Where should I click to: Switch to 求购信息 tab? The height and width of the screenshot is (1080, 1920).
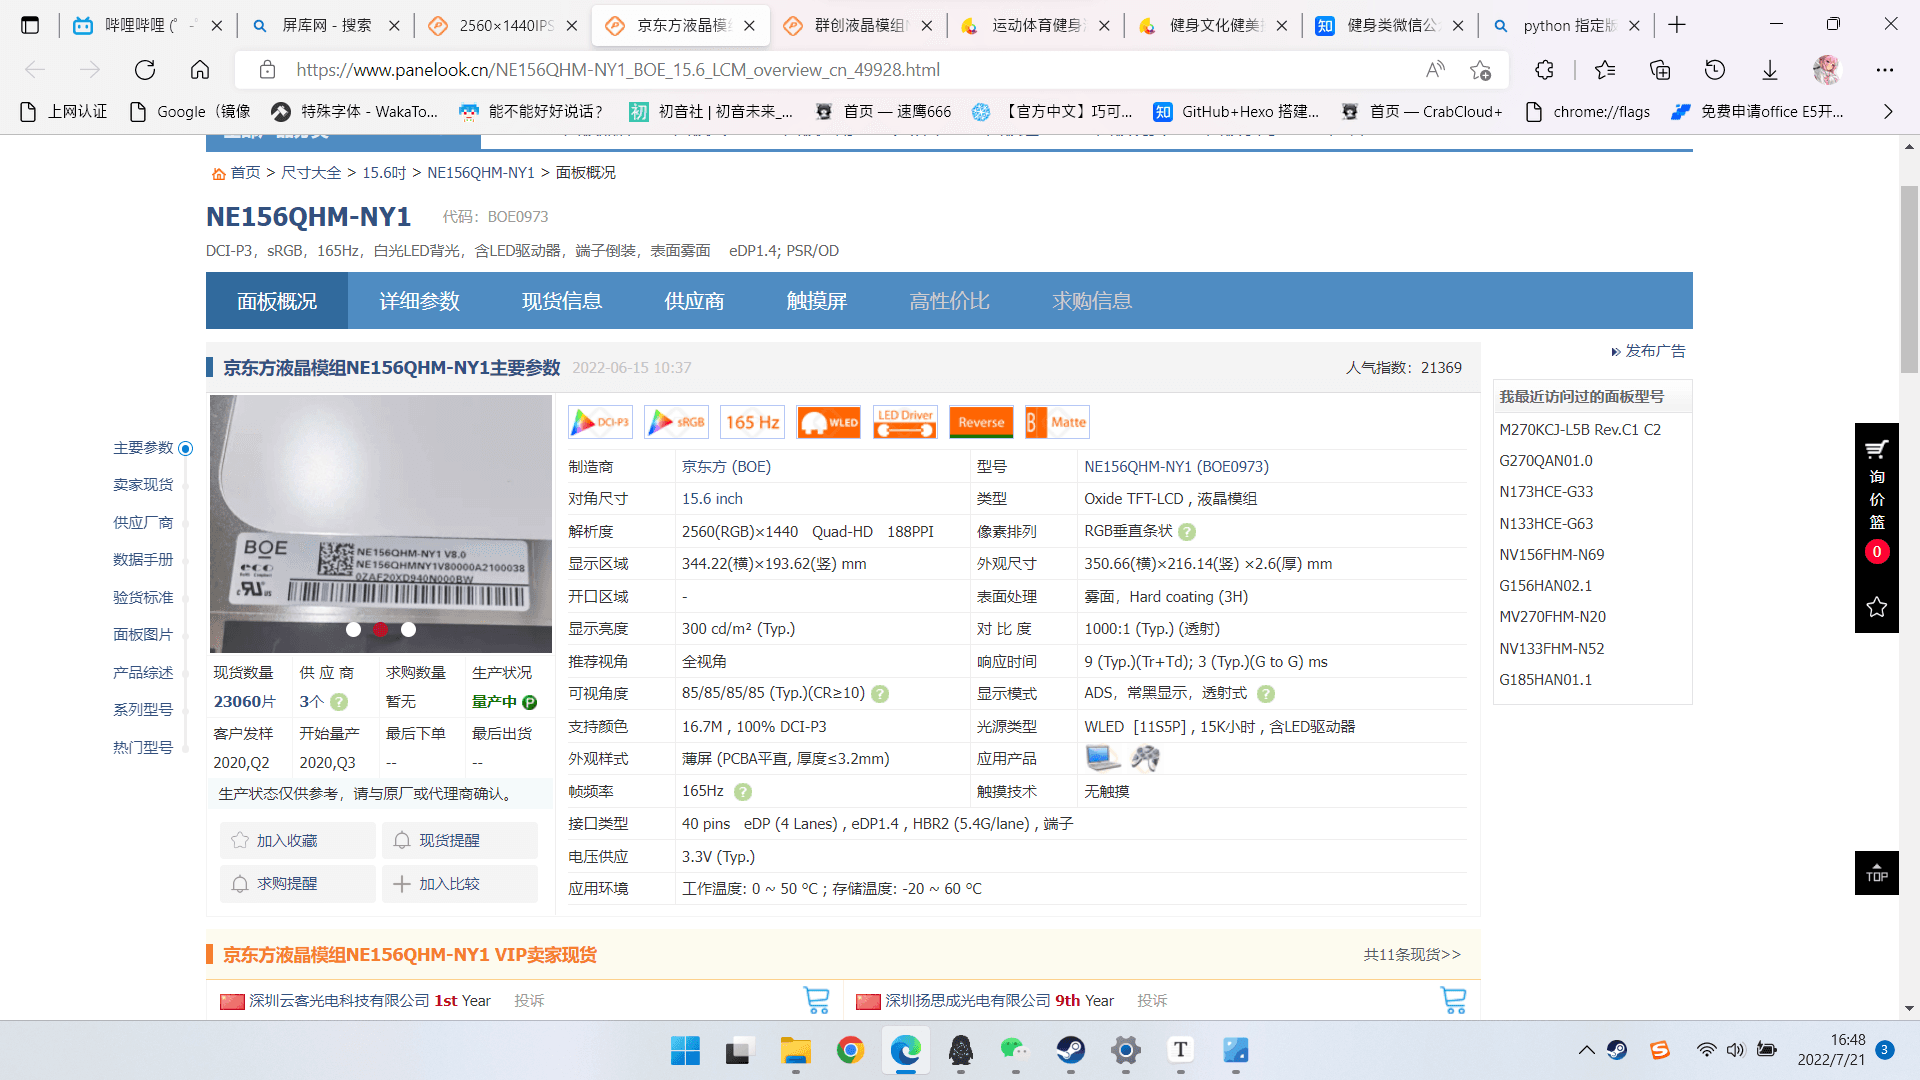point(1092,301)
